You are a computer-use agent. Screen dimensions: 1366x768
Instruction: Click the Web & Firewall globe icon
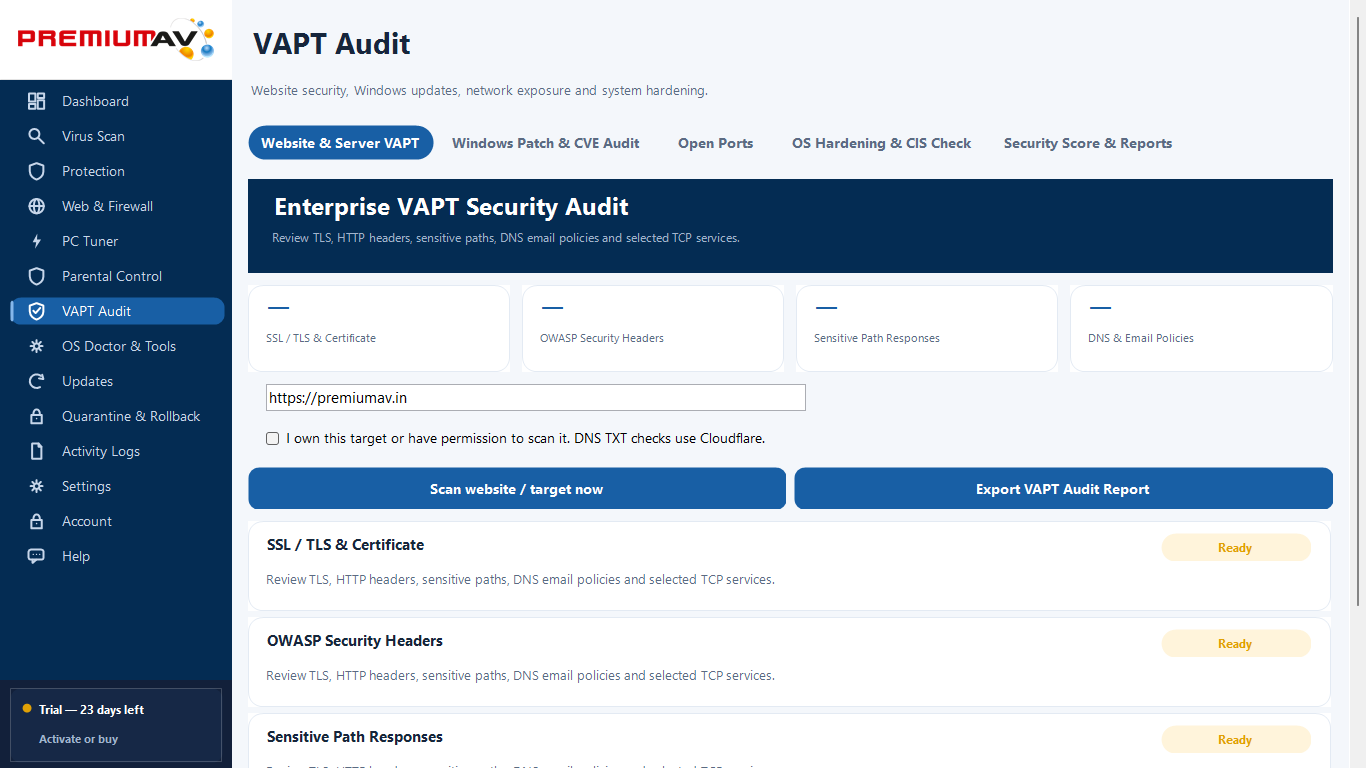click(37, 206)
